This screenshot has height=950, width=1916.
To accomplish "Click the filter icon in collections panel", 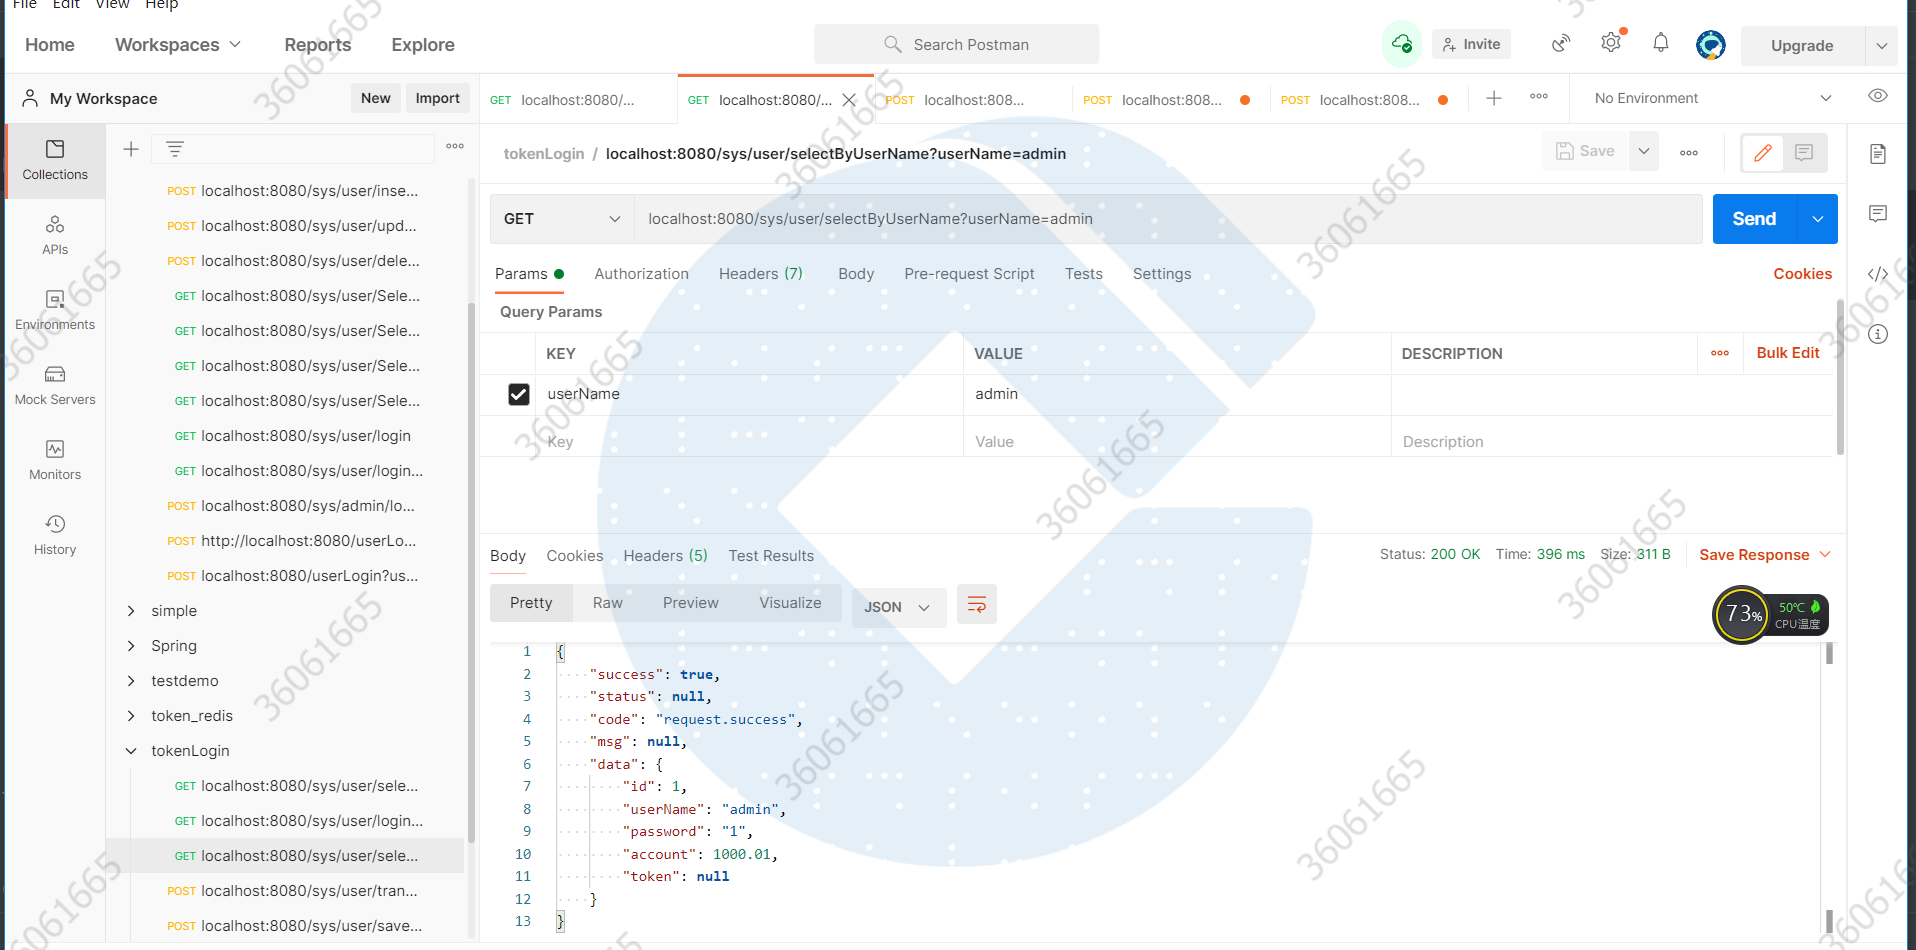I will click(x=175, y=149).
